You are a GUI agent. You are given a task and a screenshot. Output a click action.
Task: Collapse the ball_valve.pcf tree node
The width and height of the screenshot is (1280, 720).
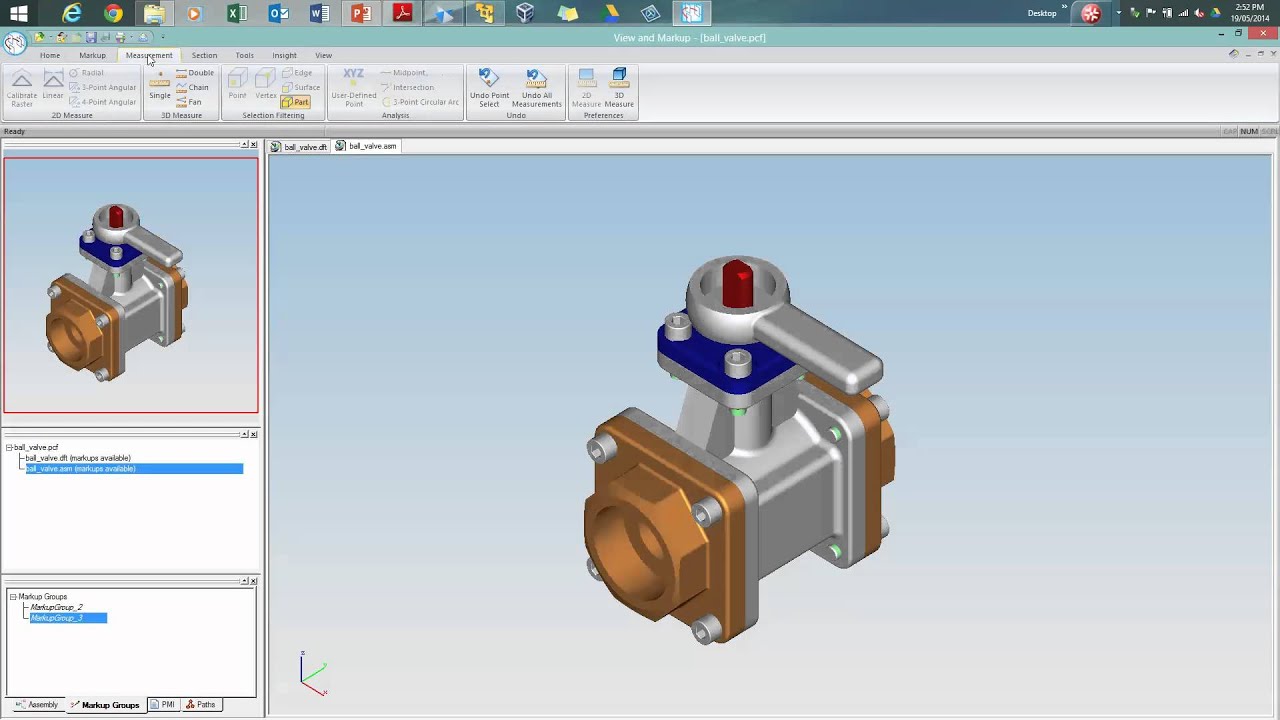pos(9,447)
